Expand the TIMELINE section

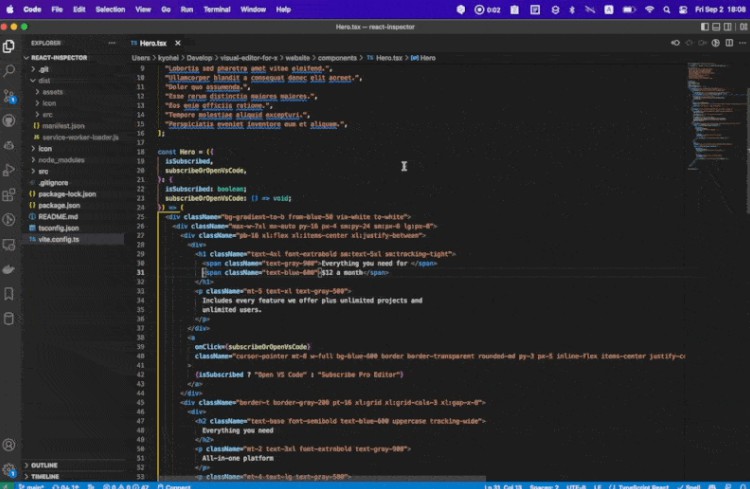tap(45, 477)
